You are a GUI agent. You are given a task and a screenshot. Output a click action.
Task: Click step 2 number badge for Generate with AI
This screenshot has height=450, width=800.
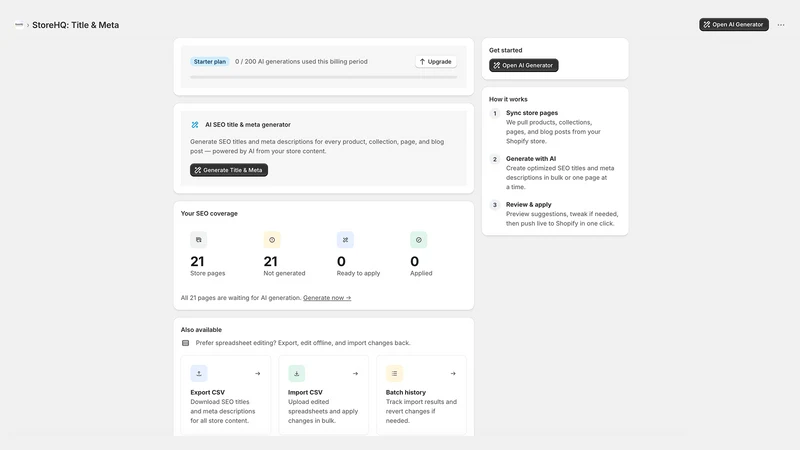pos(494,159)
